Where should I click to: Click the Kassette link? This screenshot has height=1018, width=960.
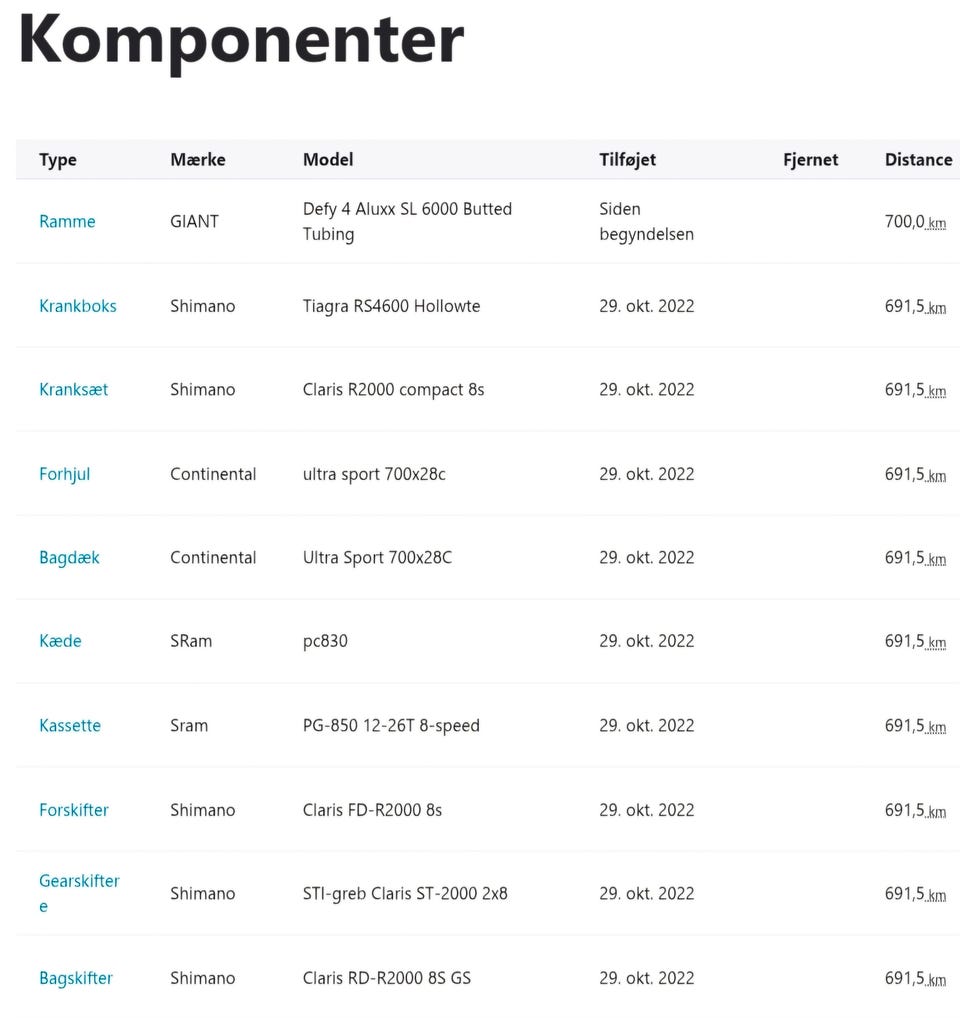tap(70, 726)
